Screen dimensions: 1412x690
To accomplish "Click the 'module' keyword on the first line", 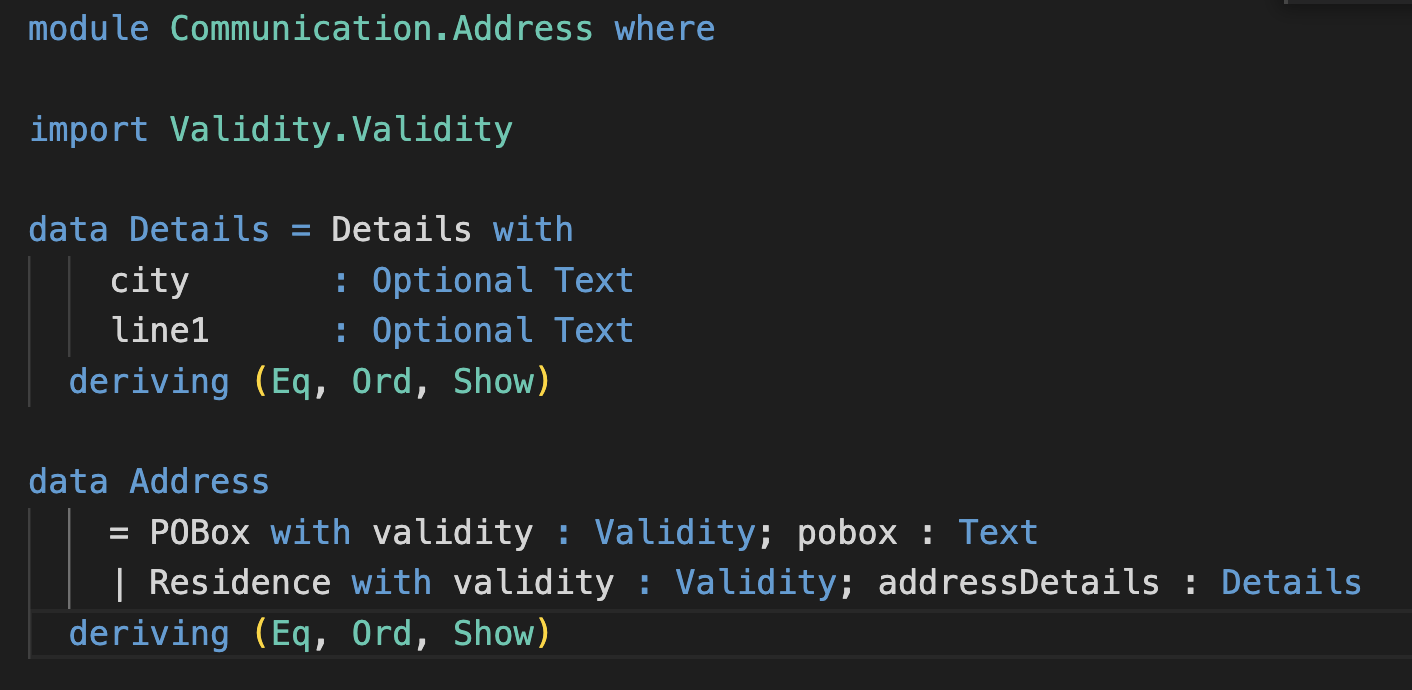I will coord(88,28).
